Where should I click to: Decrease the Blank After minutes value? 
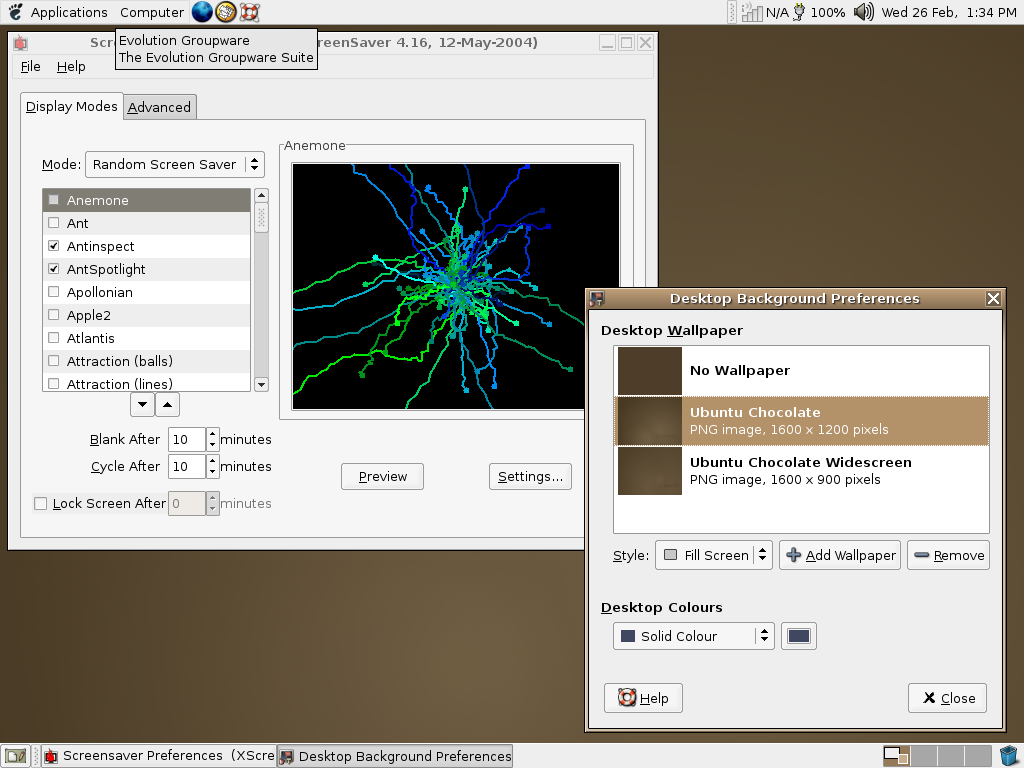(x=212, y=445)
